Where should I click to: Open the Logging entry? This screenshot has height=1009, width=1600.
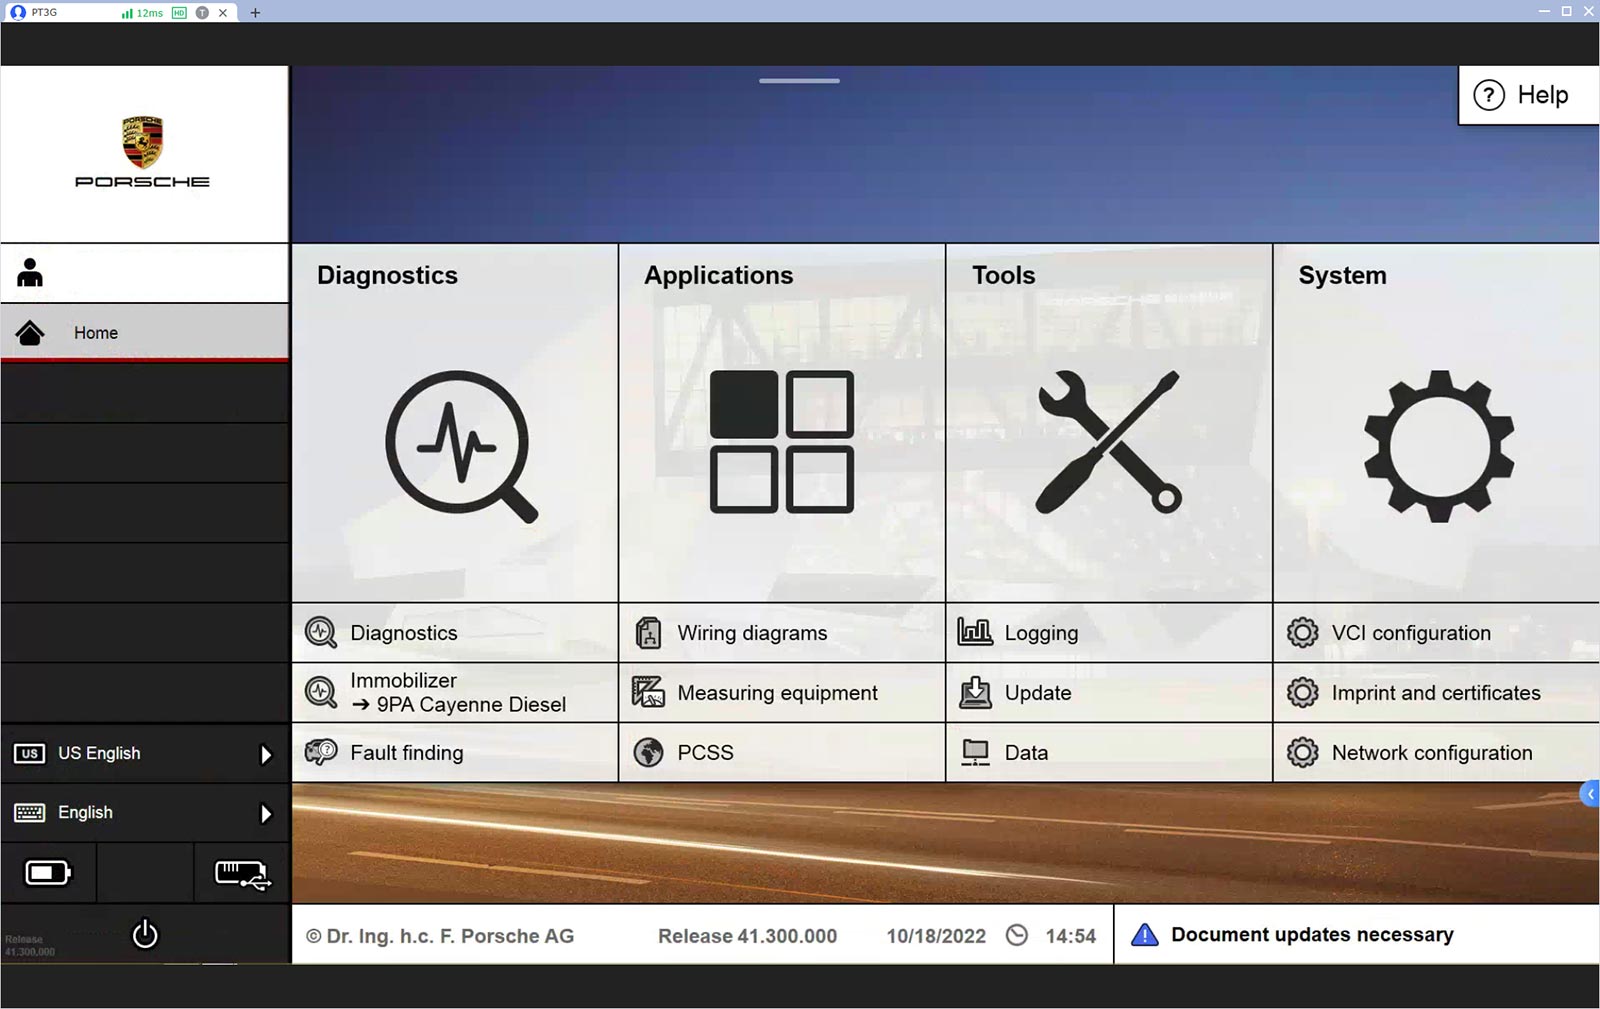click(1109, 632)
